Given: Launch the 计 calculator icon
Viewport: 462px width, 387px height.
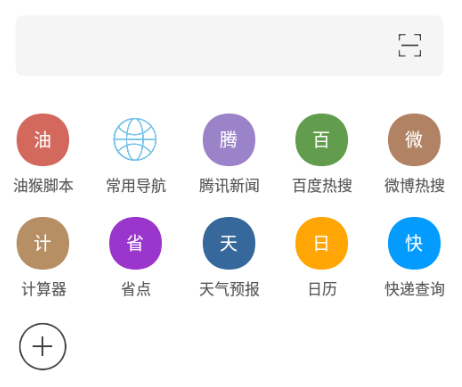Looking at the screenshot, I should coord(43,243).
